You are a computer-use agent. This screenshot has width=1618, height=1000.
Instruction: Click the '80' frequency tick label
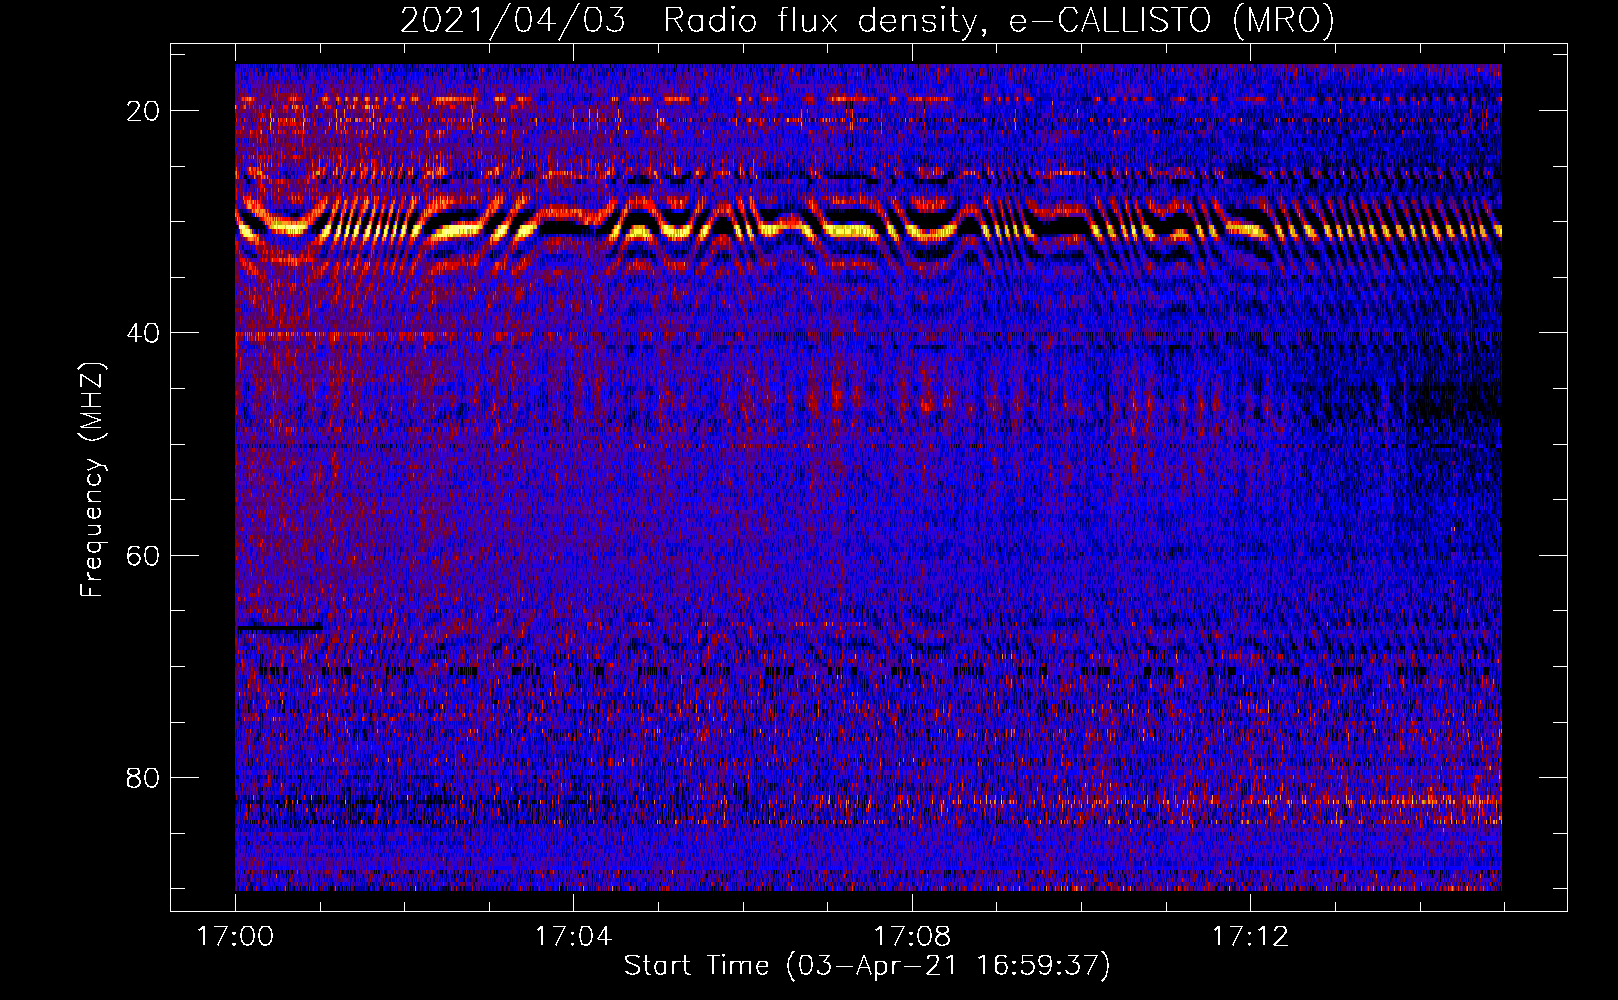pos(143,778)
